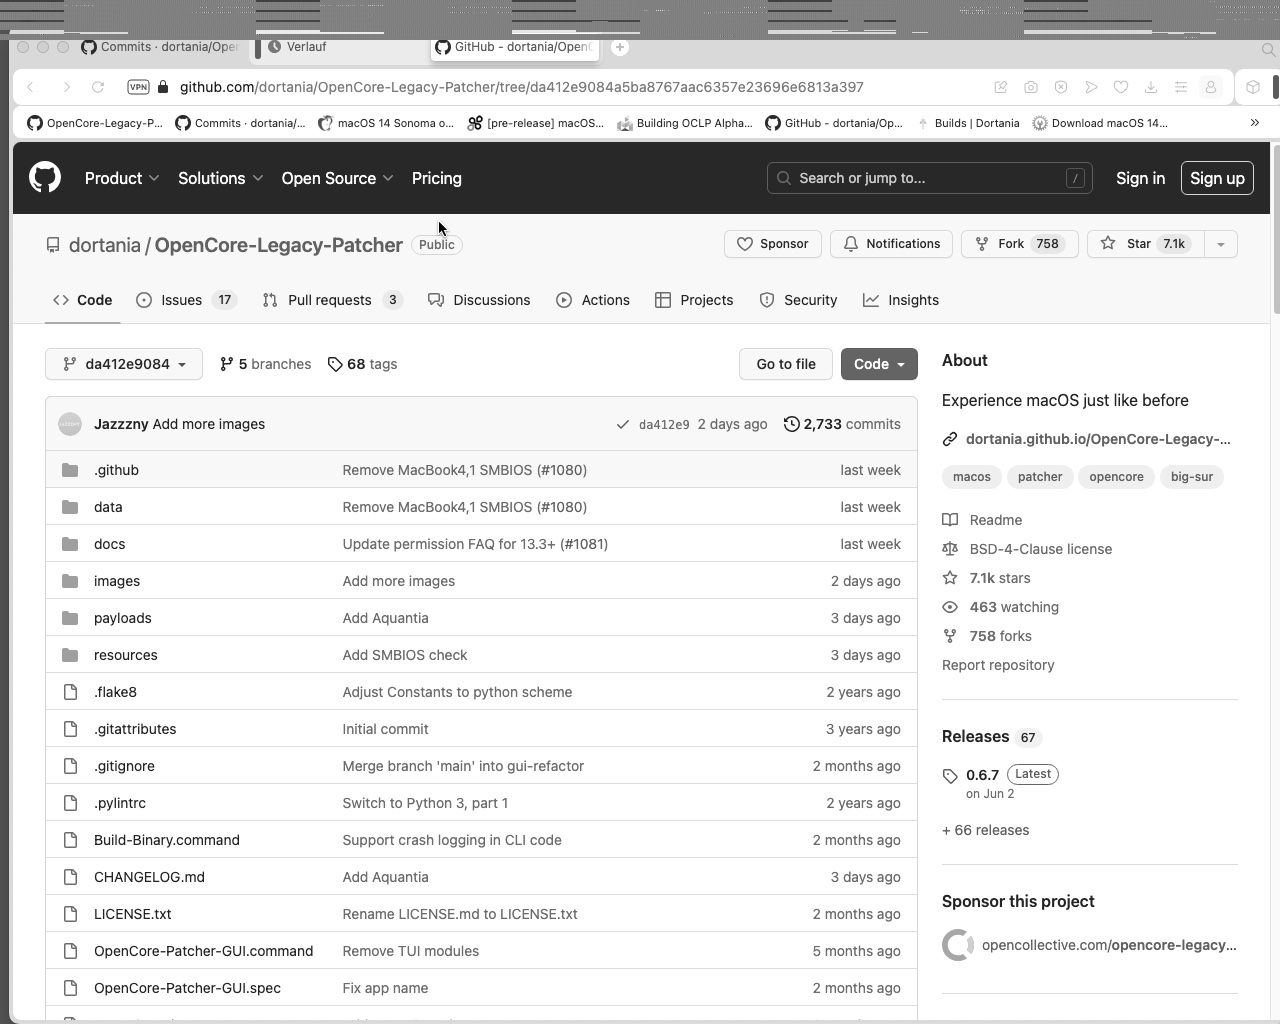Open the Pull requests tab

[333, 300]
